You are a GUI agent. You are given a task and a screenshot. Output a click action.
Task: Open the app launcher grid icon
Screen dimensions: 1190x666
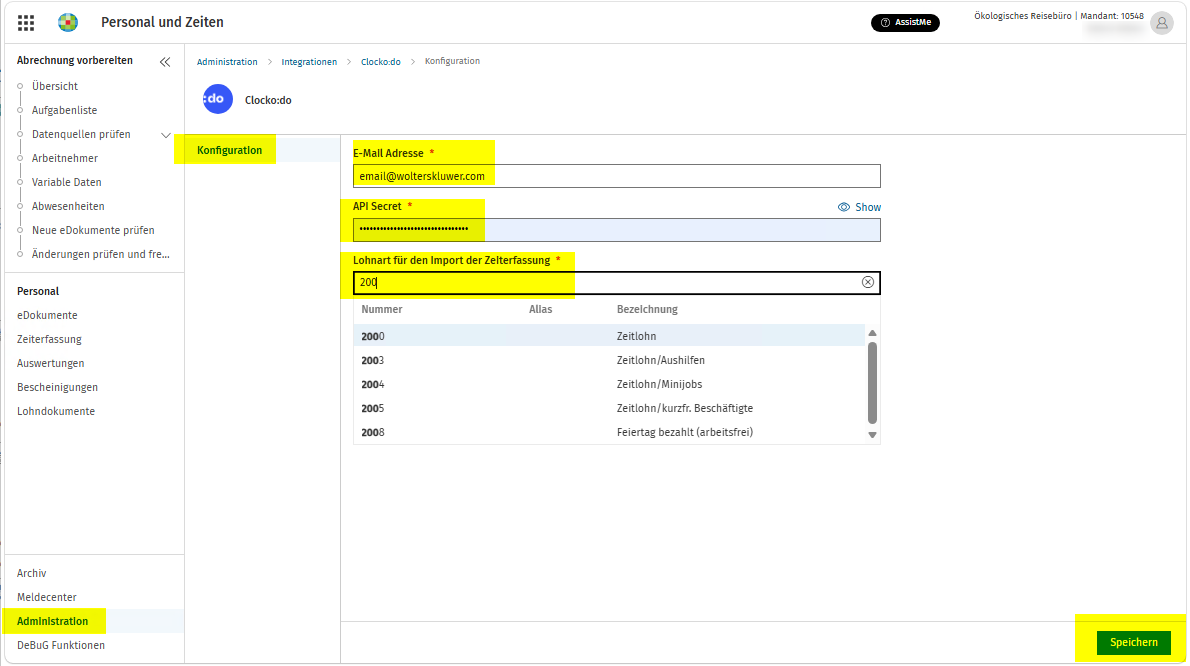point(26,23)
